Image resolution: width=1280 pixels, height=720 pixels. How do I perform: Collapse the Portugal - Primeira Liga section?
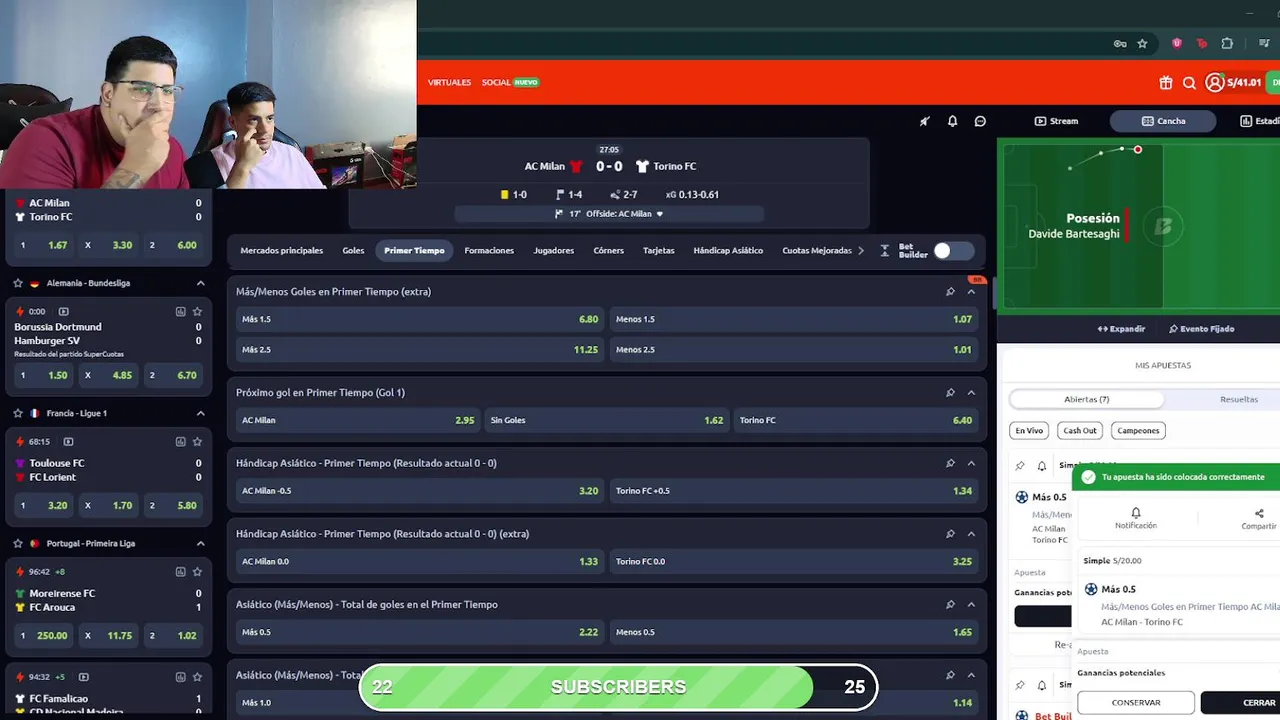click(200, 543)
